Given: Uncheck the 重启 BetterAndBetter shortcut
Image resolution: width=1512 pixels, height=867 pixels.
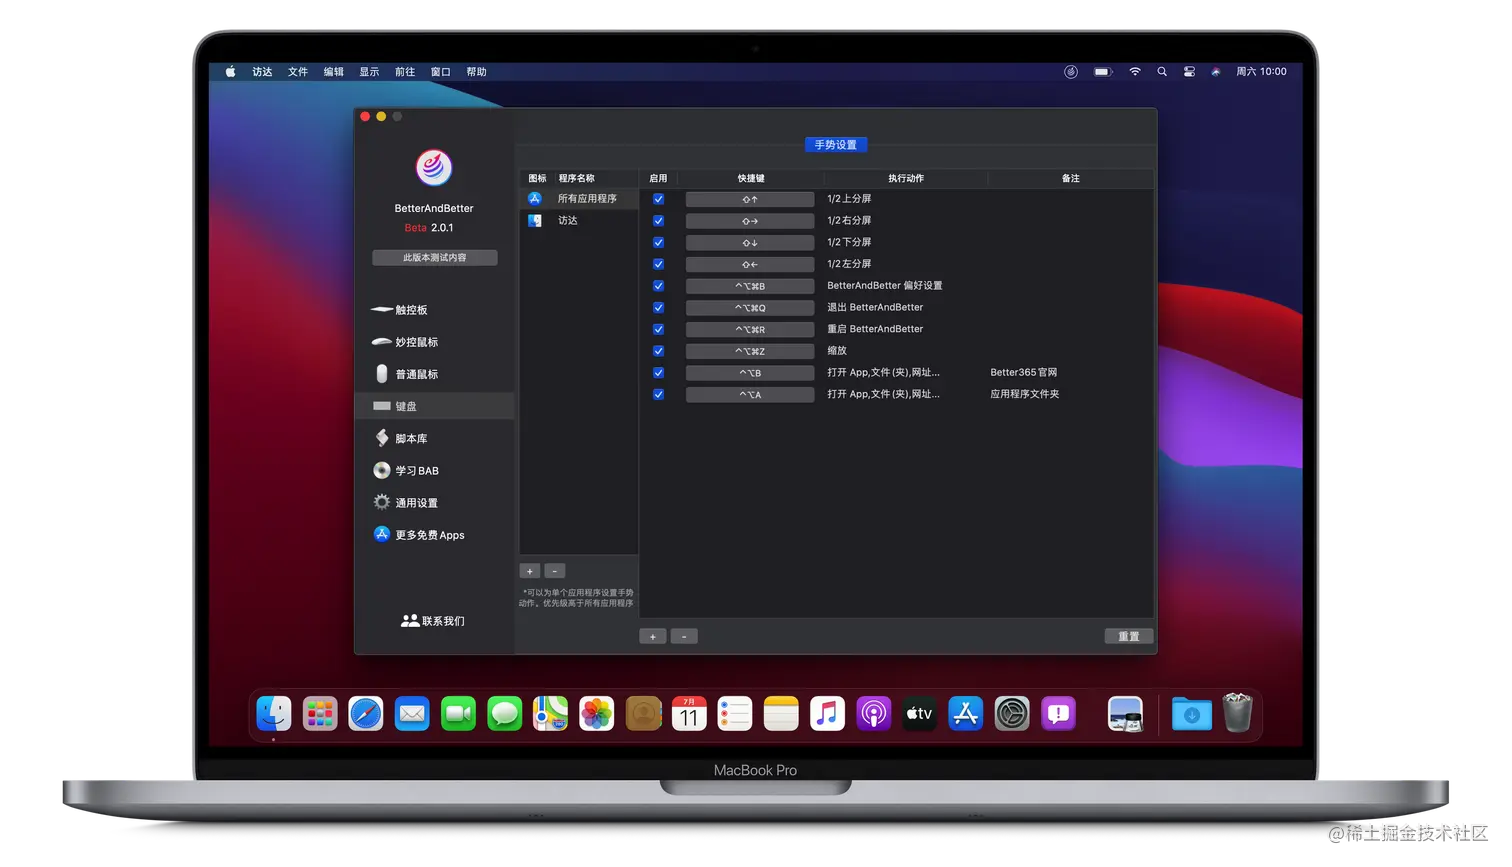Looking at the screenshot, I should pyautogui.click(x=658, y=329).
